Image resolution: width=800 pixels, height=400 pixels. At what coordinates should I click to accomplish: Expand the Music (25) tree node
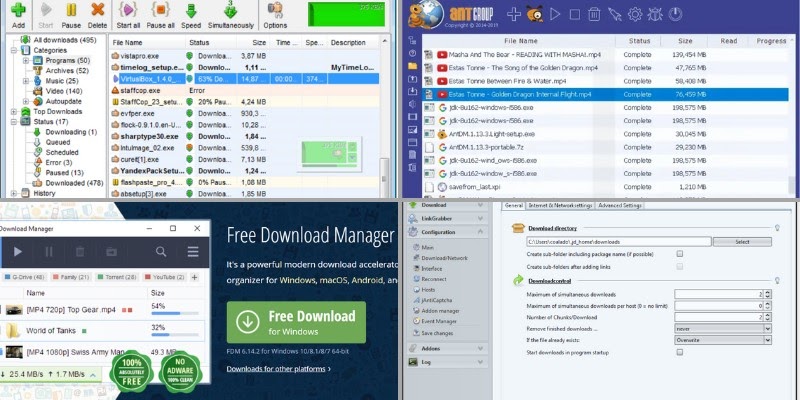coord(26,81)
